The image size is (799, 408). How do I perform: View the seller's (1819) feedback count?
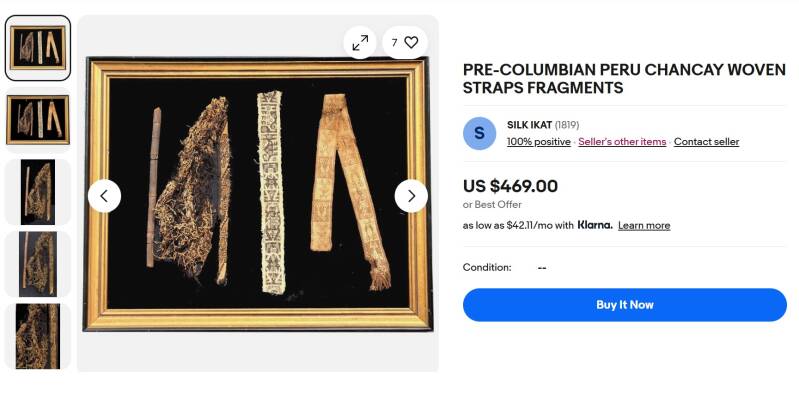click(x=569, y=125)
